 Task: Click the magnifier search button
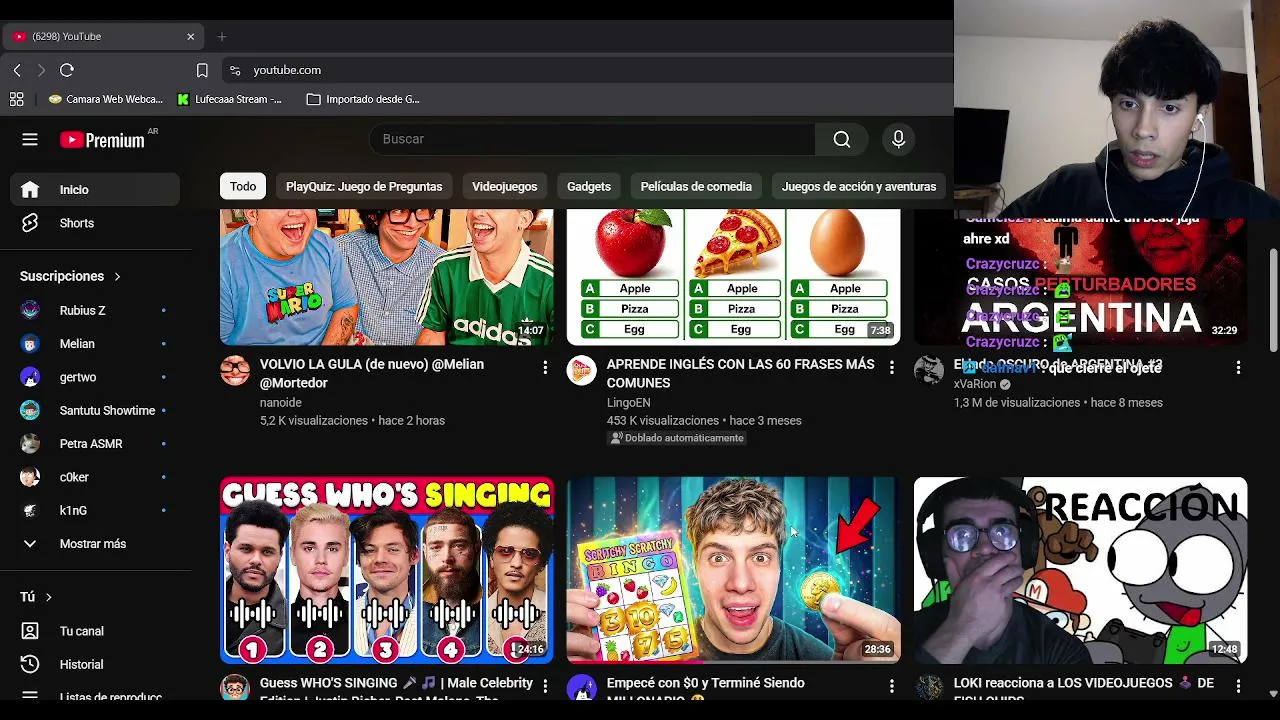(x=842, y=139)
